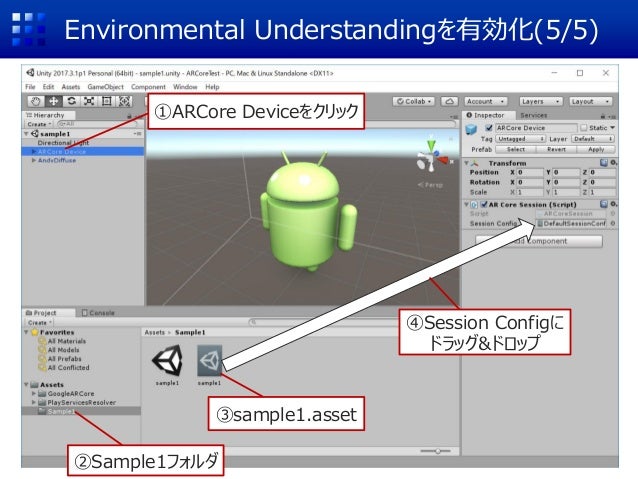Image resolution: width=638 pixels, height=479 pixels.
Task: Click the All Prefabs search icon
Action: 42,359
